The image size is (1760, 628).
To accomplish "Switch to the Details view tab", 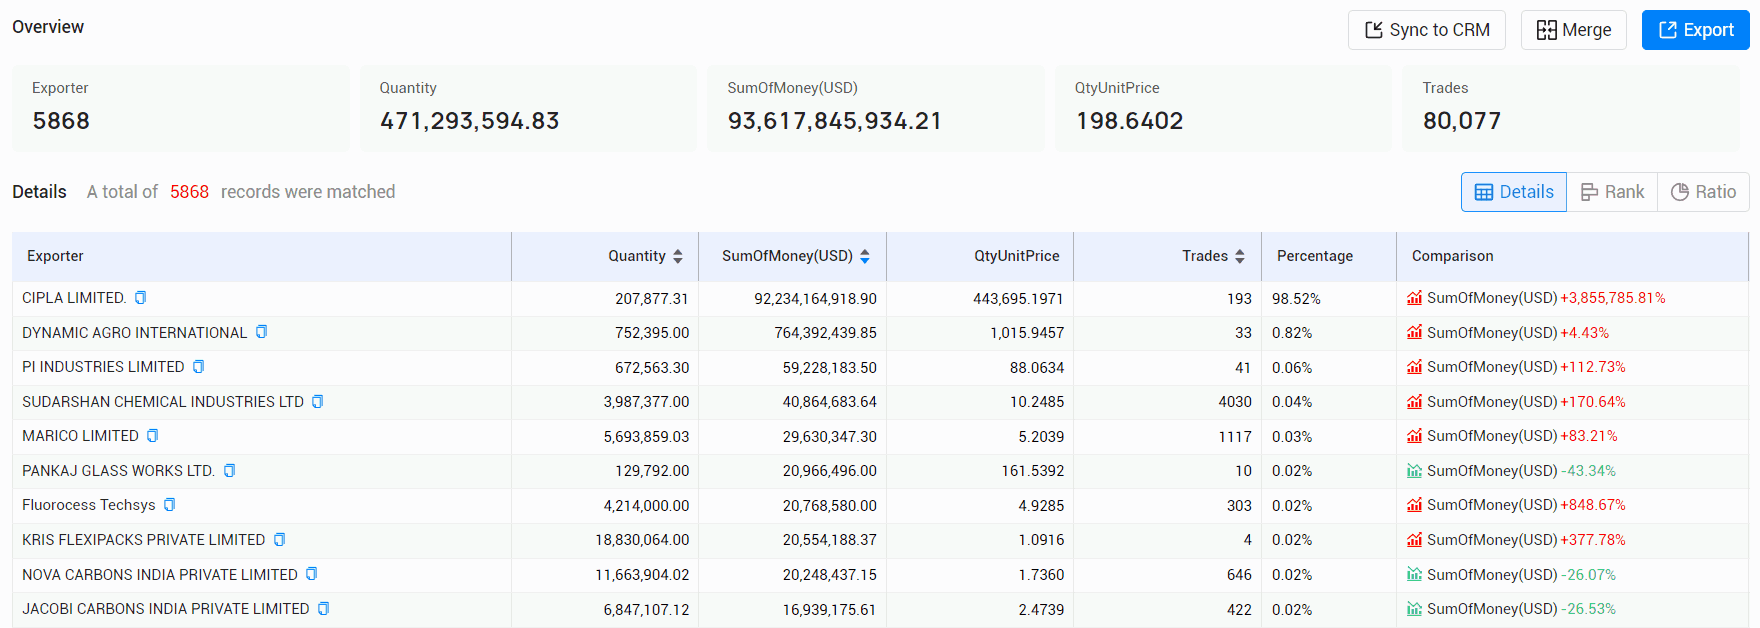I will (1514, 192).
